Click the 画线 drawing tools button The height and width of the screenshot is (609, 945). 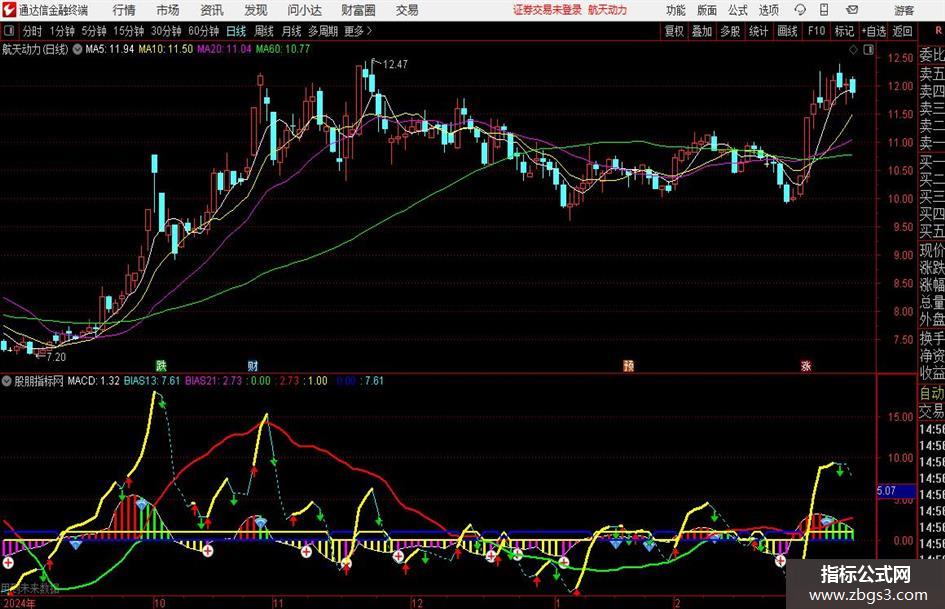click(x=787, y=31)
